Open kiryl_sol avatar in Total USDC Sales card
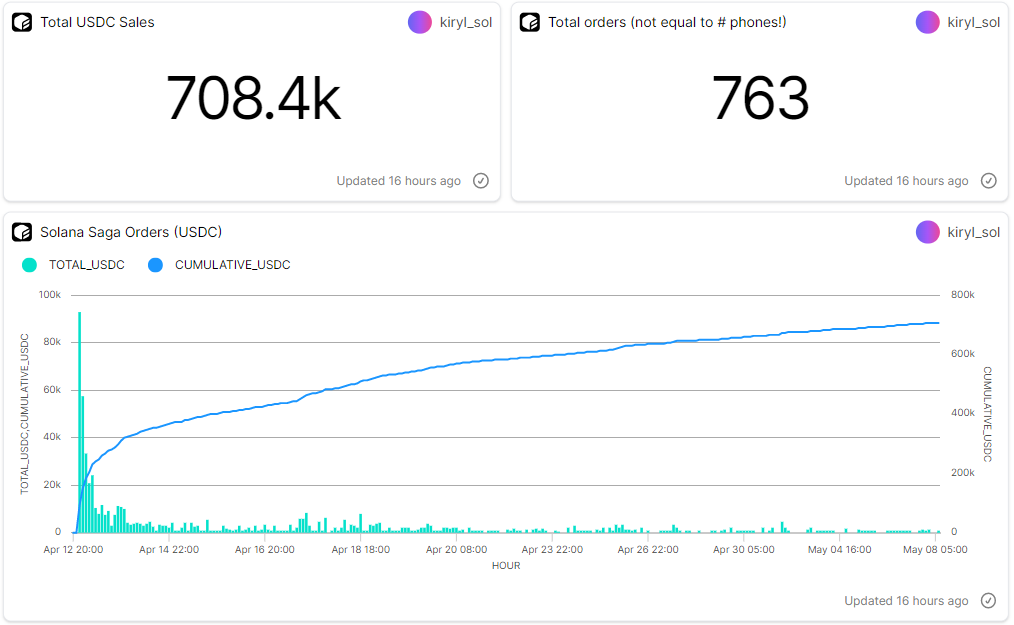The width and height of the screenshot is (1014, 625). (x=420, y=23)
